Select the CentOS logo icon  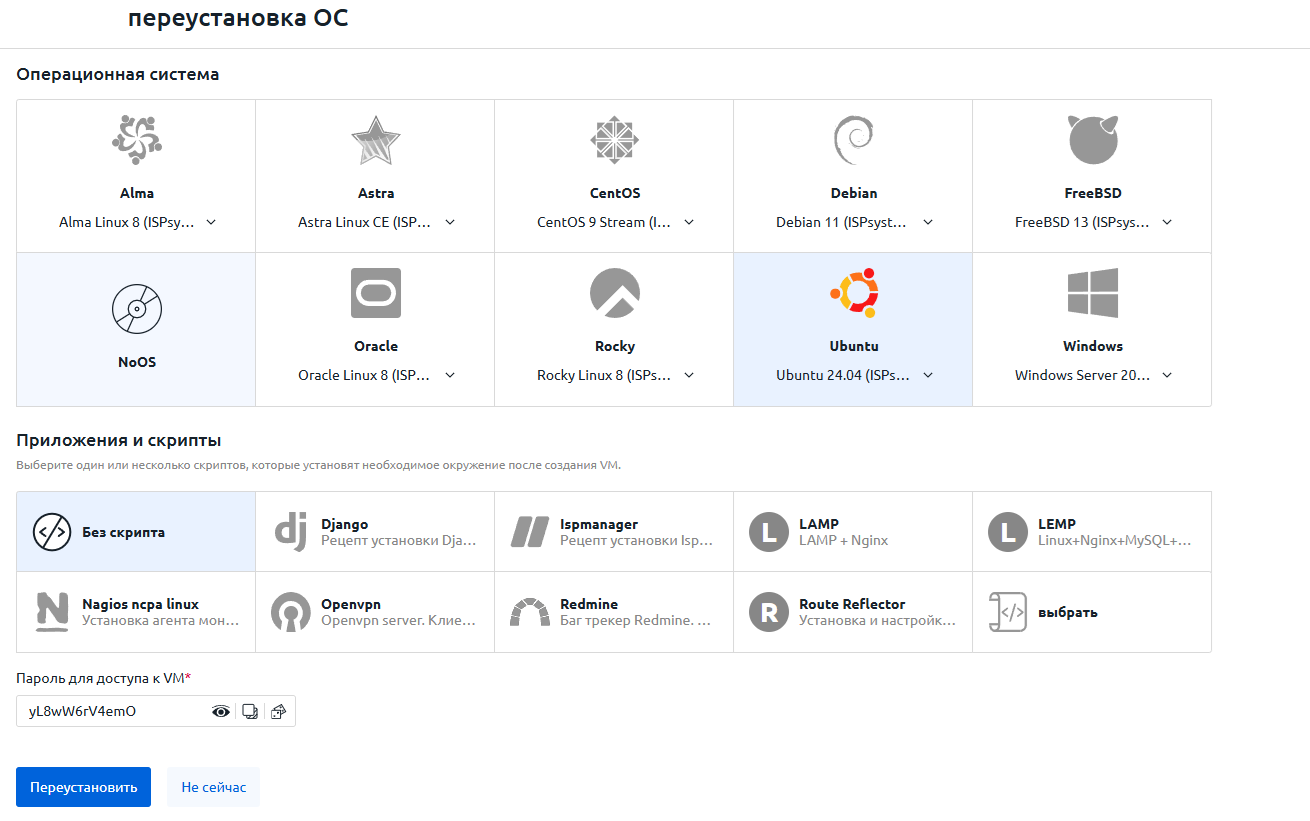[x=614, y=140]
